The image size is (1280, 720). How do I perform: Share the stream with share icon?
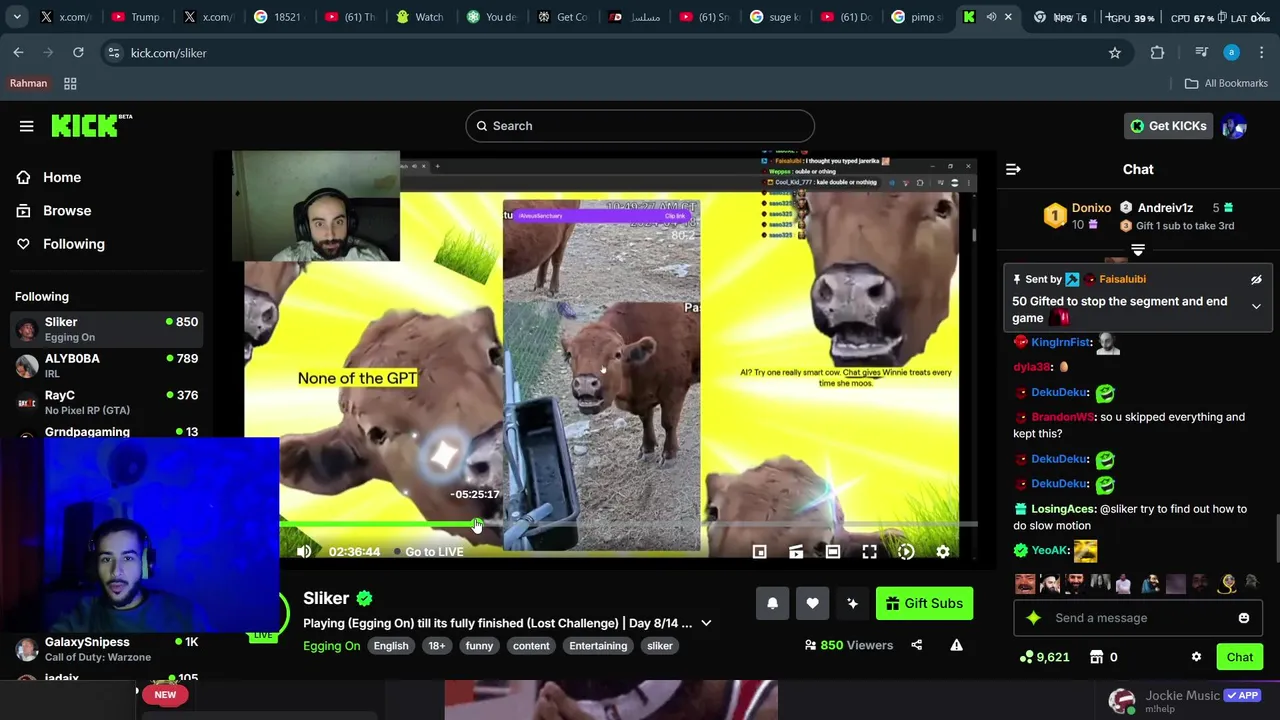(x=917, y=645)
